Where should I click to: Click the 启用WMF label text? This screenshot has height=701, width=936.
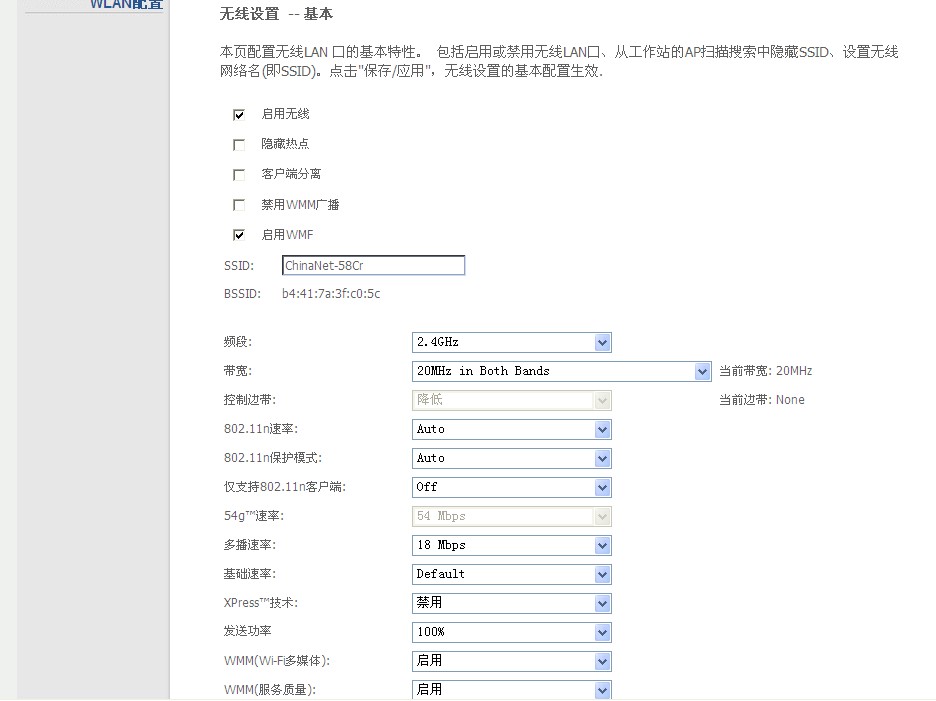[287, 235]
